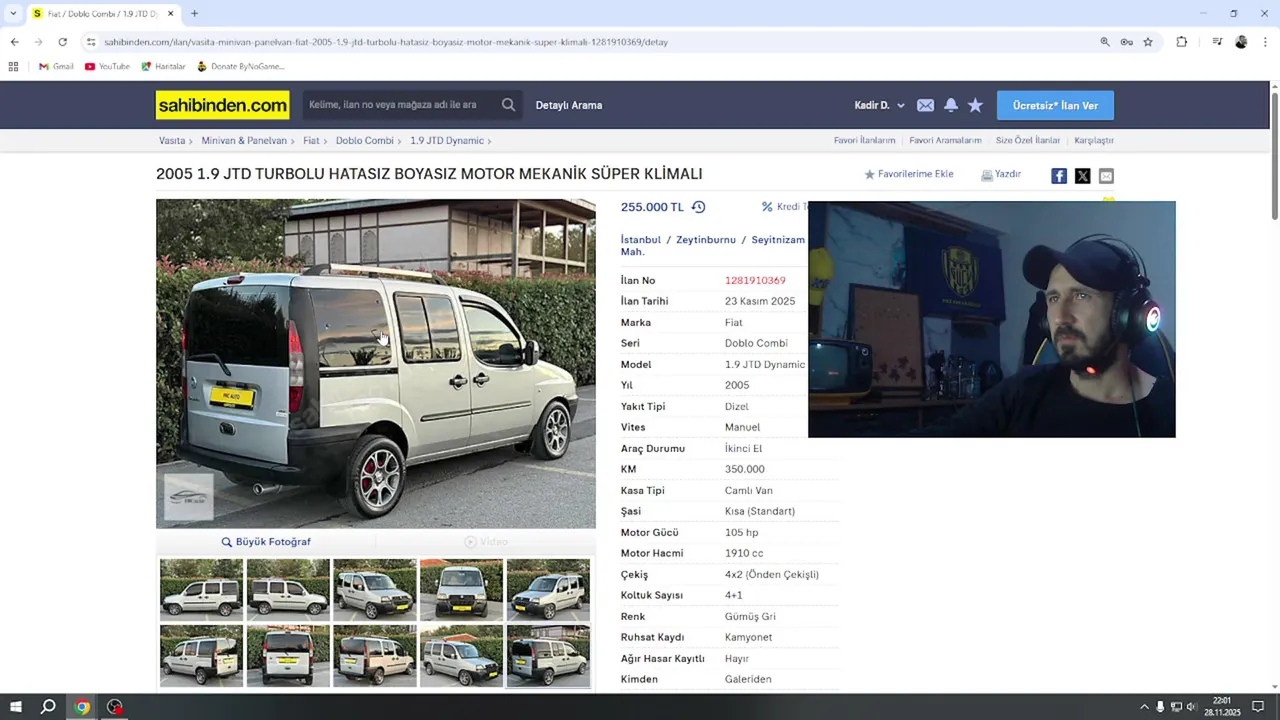Click the 255.000 TL price

652,207
